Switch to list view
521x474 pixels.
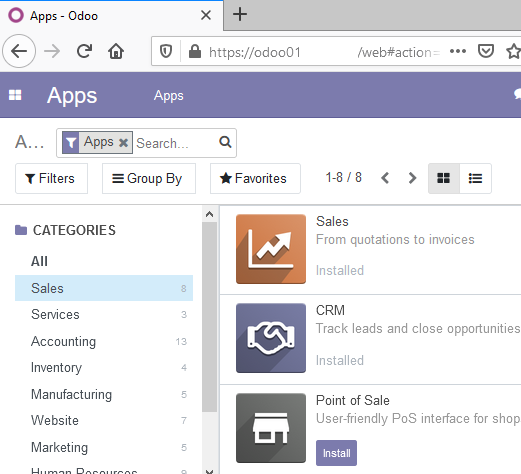pos(475,178)
